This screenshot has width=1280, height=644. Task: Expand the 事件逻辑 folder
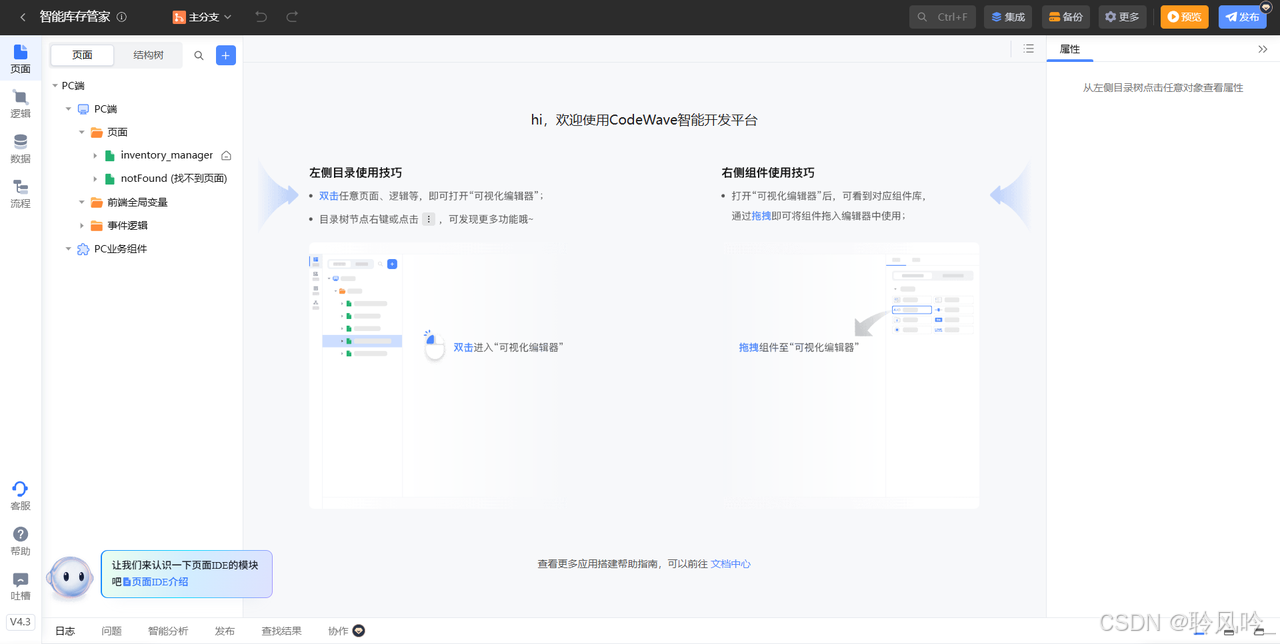(82, 225)
